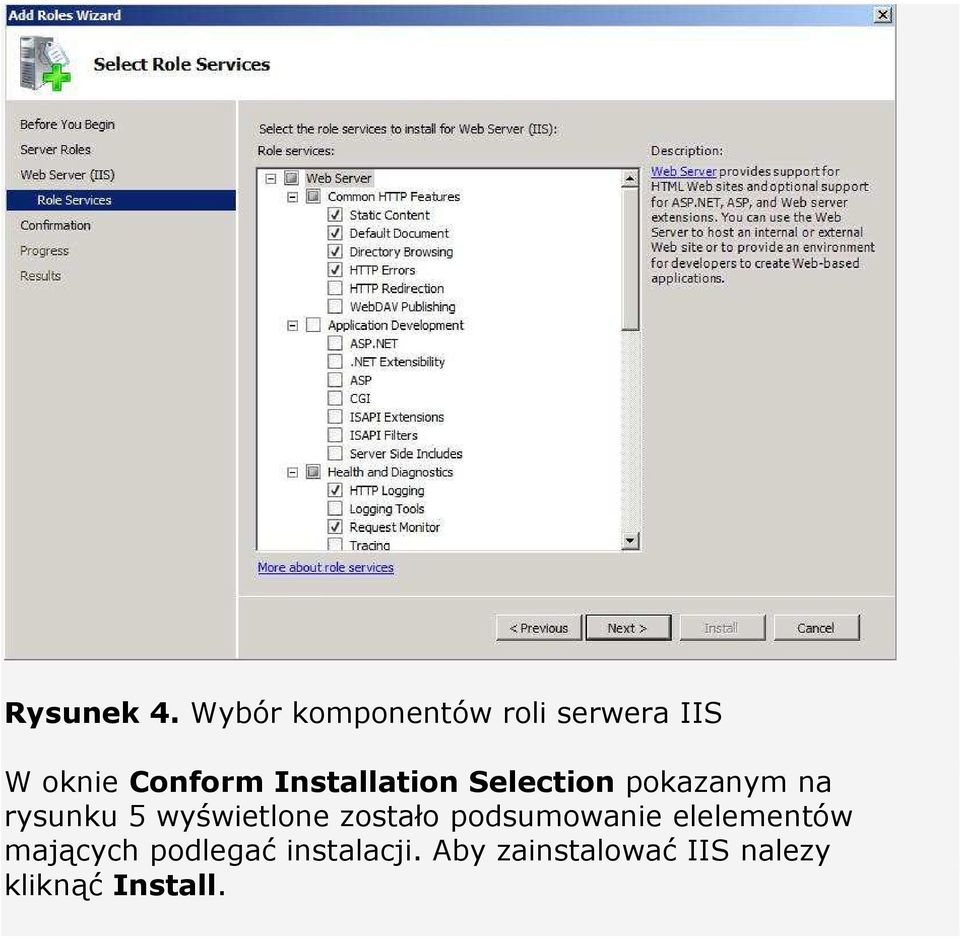Click the Add Roles Wizard server icon
Image resolution: width=960 pixels, height=939 pixels.
point(45,63)
